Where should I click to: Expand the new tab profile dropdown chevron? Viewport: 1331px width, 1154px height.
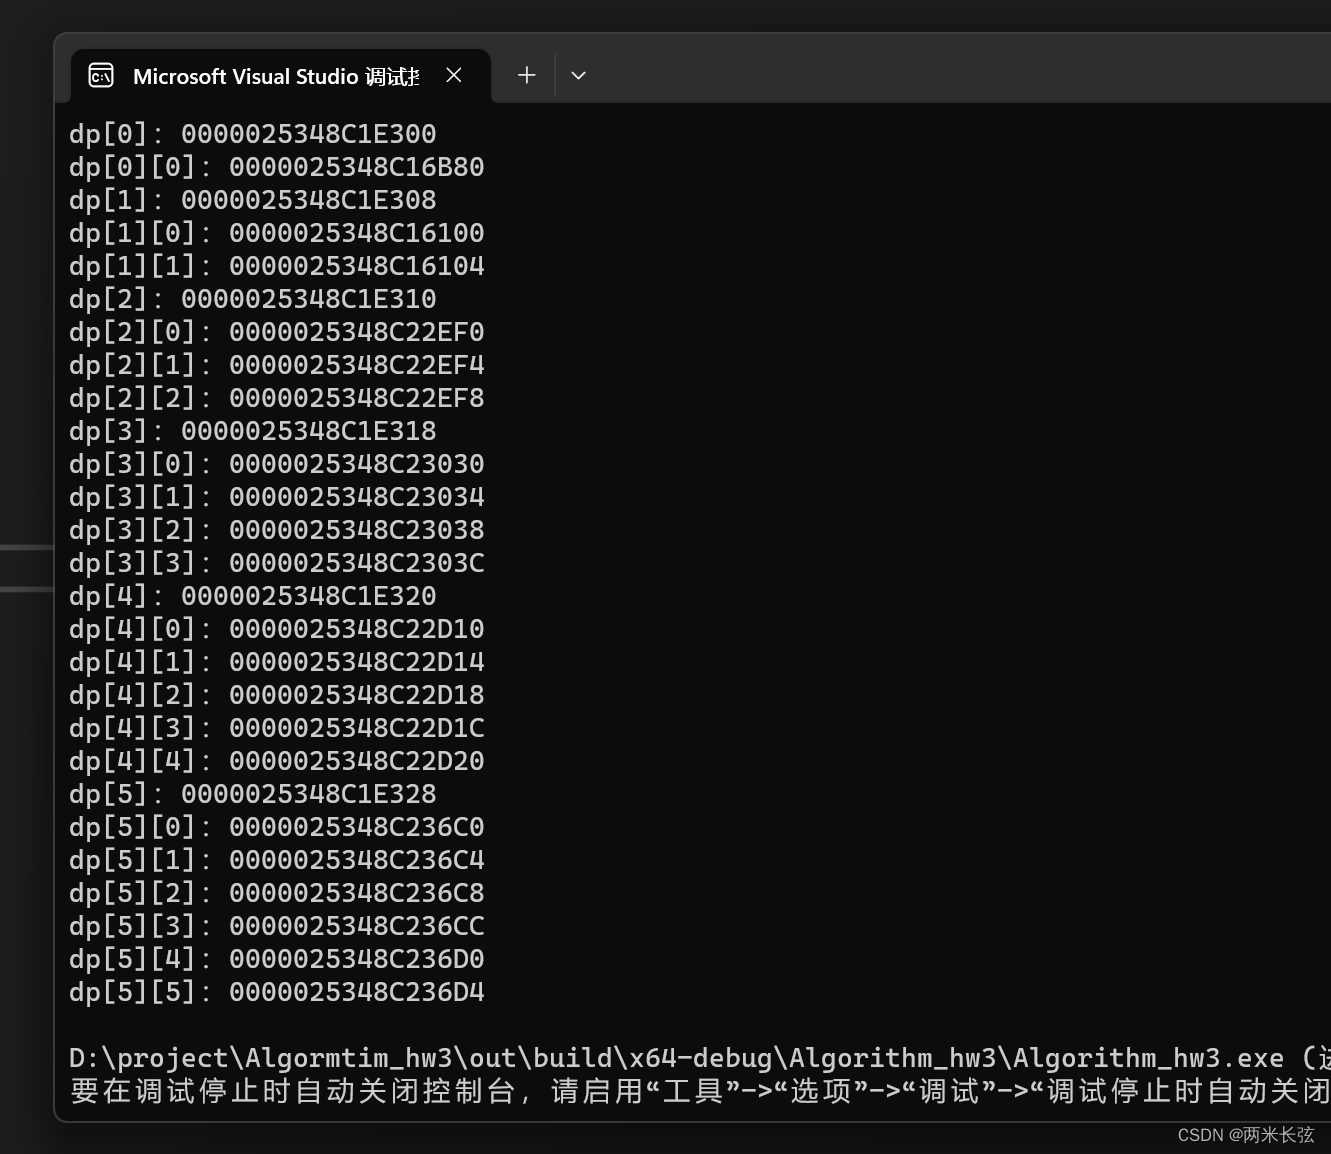tap(578, 75)
